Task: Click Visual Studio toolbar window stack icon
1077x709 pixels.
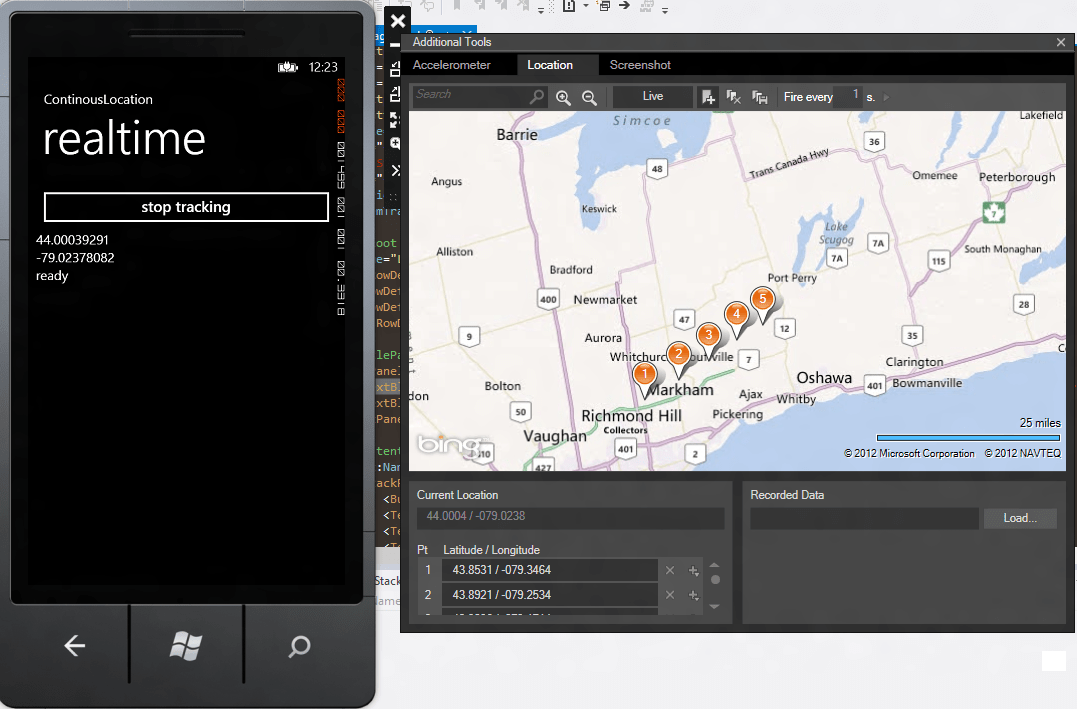Action: pyautogui.click(x=604, y=5)
